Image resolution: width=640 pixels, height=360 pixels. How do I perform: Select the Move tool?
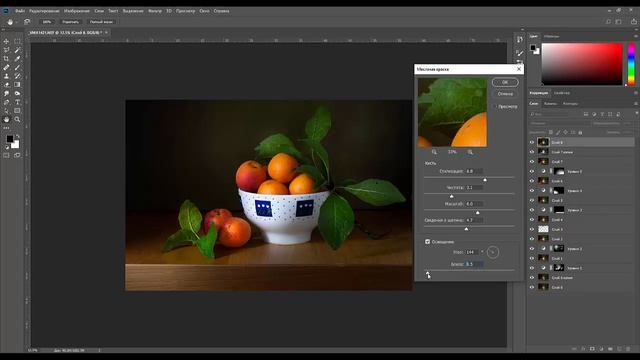(x=6, y=41)
